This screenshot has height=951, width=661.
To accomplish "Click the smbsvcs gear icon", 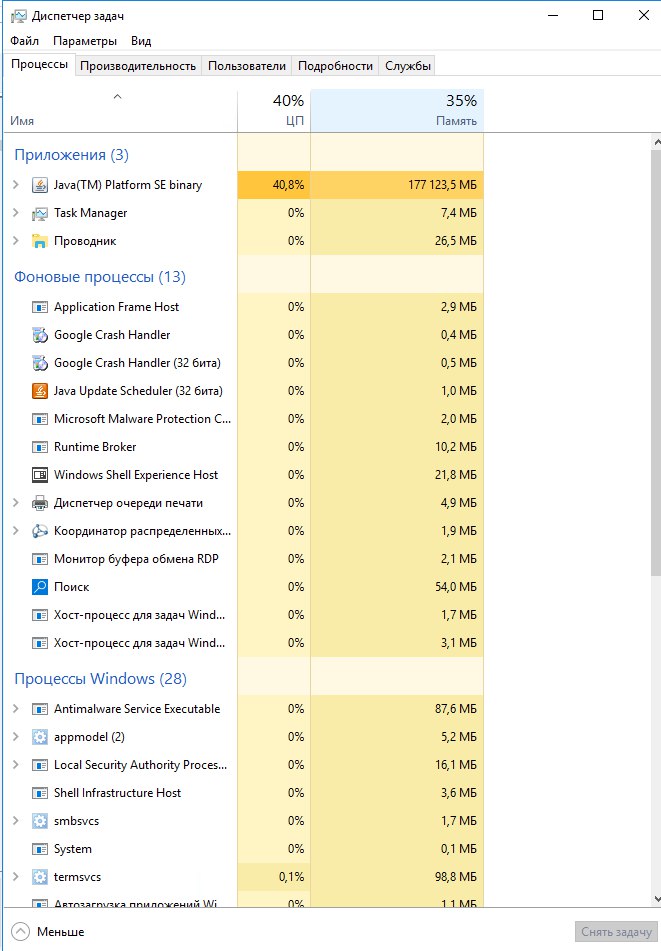I will [39, 821].
